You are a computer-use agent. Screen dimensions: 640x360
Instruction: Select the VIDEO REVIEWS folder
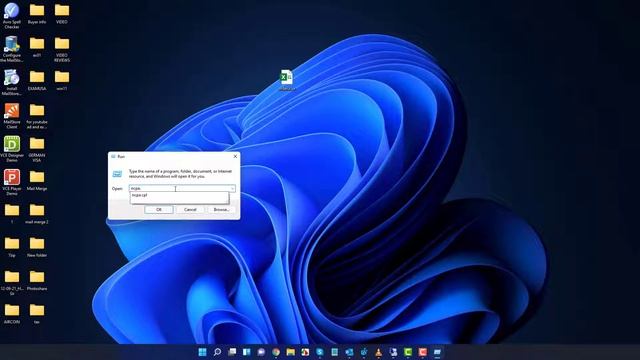pyautogui.click(x=62, y=49)
